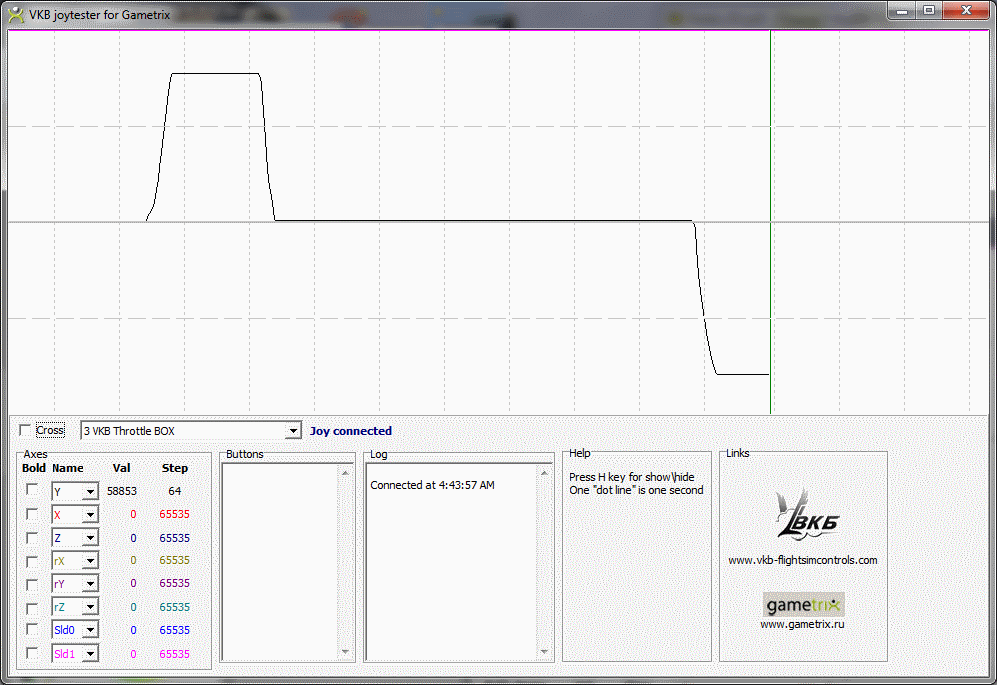Open the joystick device dropdown

[x=292, y=431]
